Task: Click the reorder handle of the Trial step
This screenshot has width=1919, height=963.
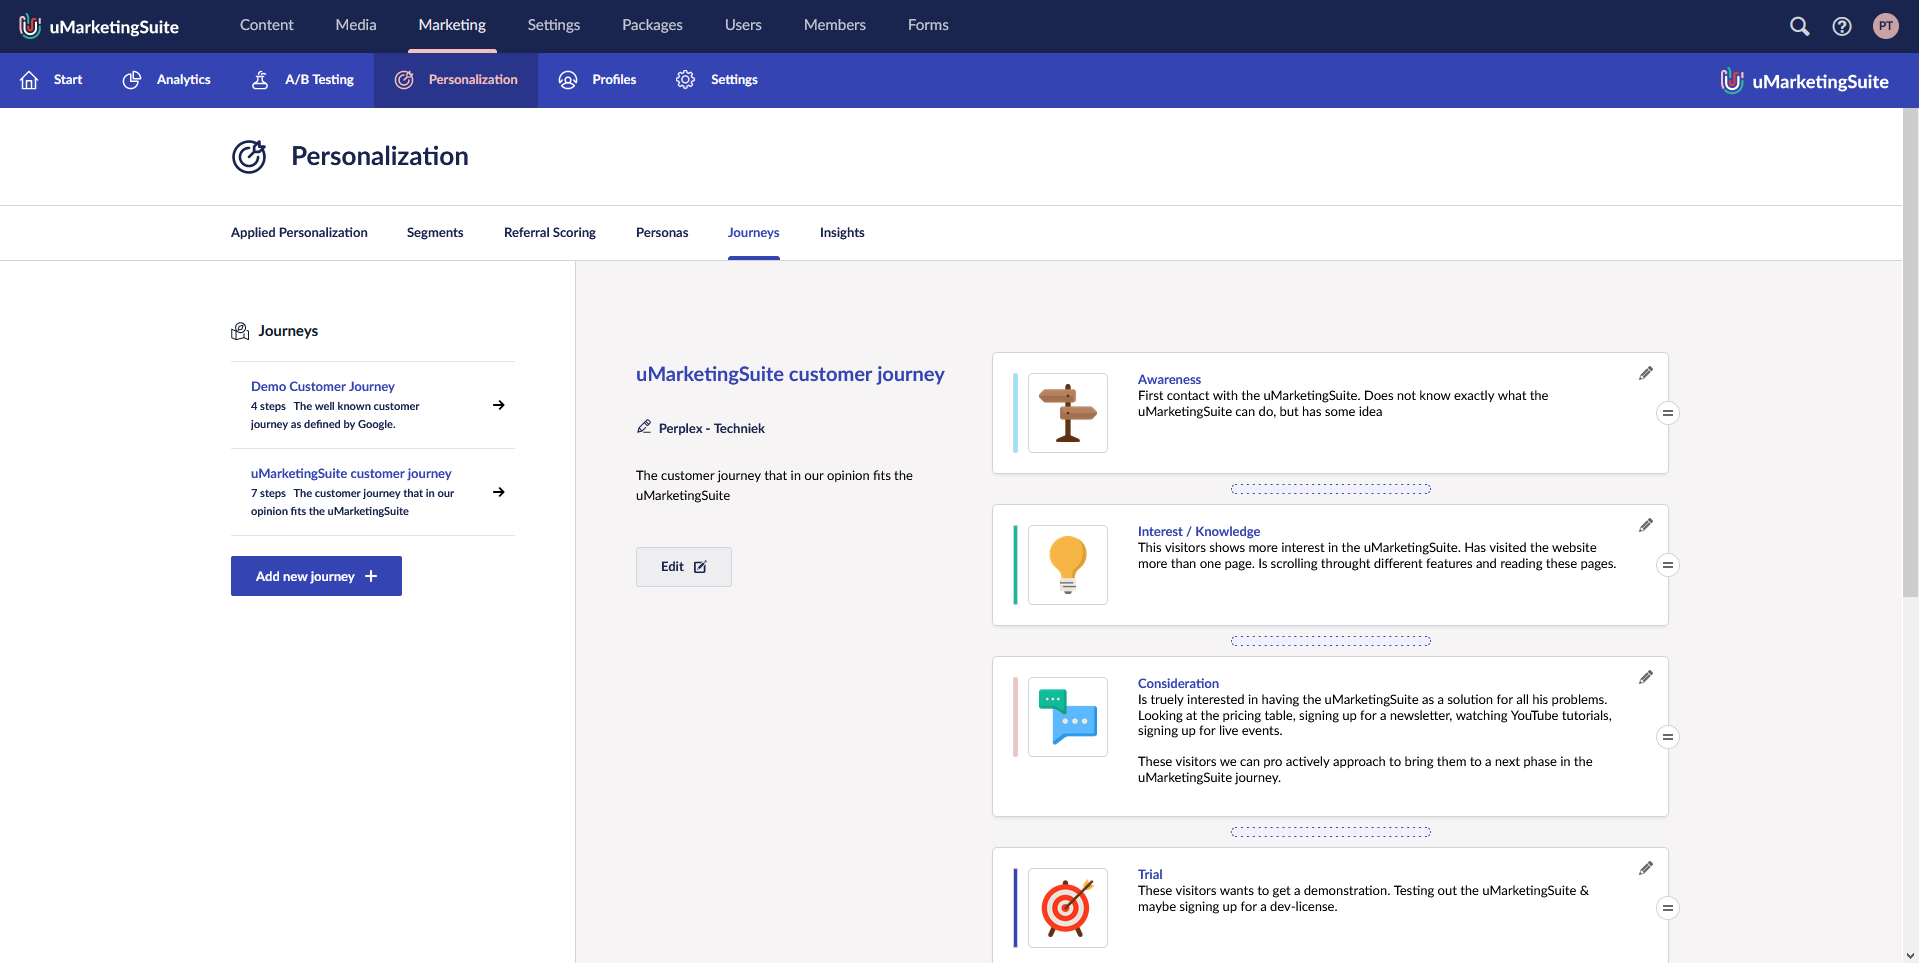Action: pos(1667,908)
